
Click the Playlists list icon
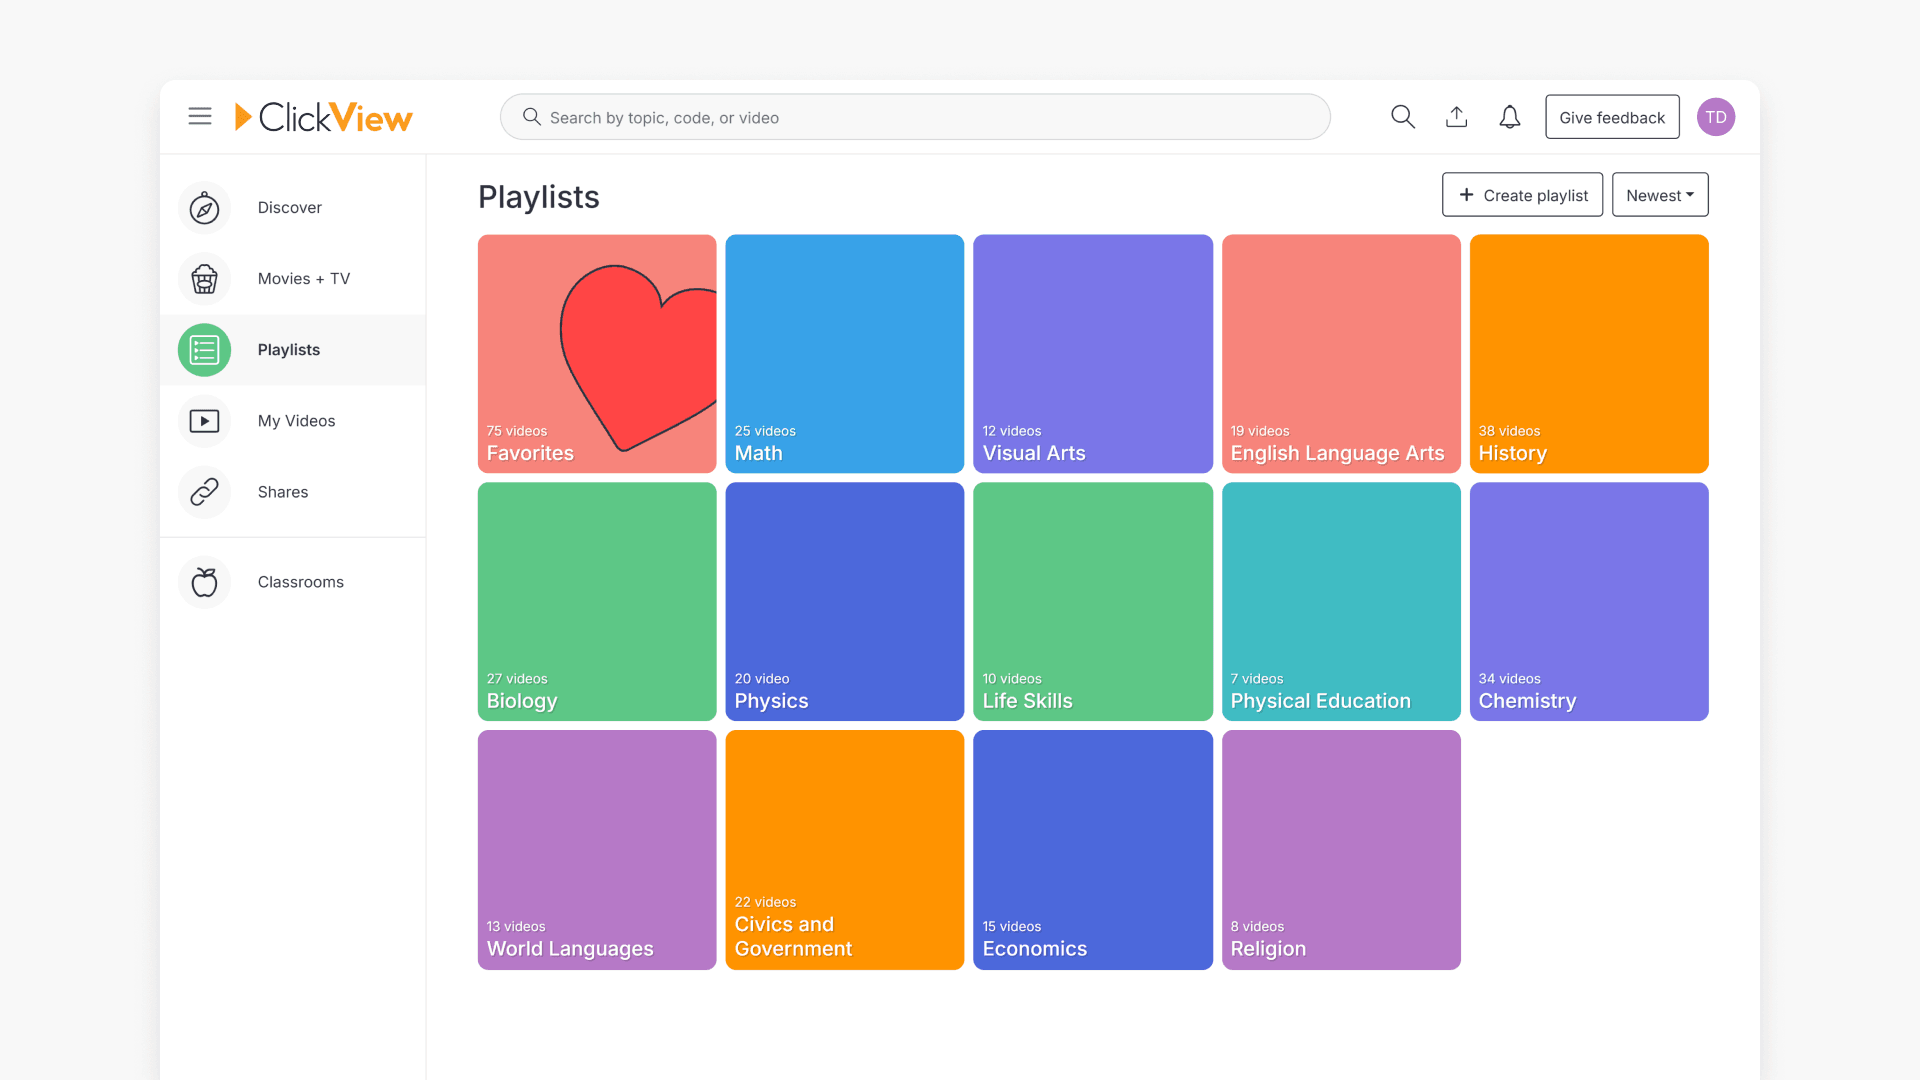(203, 350)
